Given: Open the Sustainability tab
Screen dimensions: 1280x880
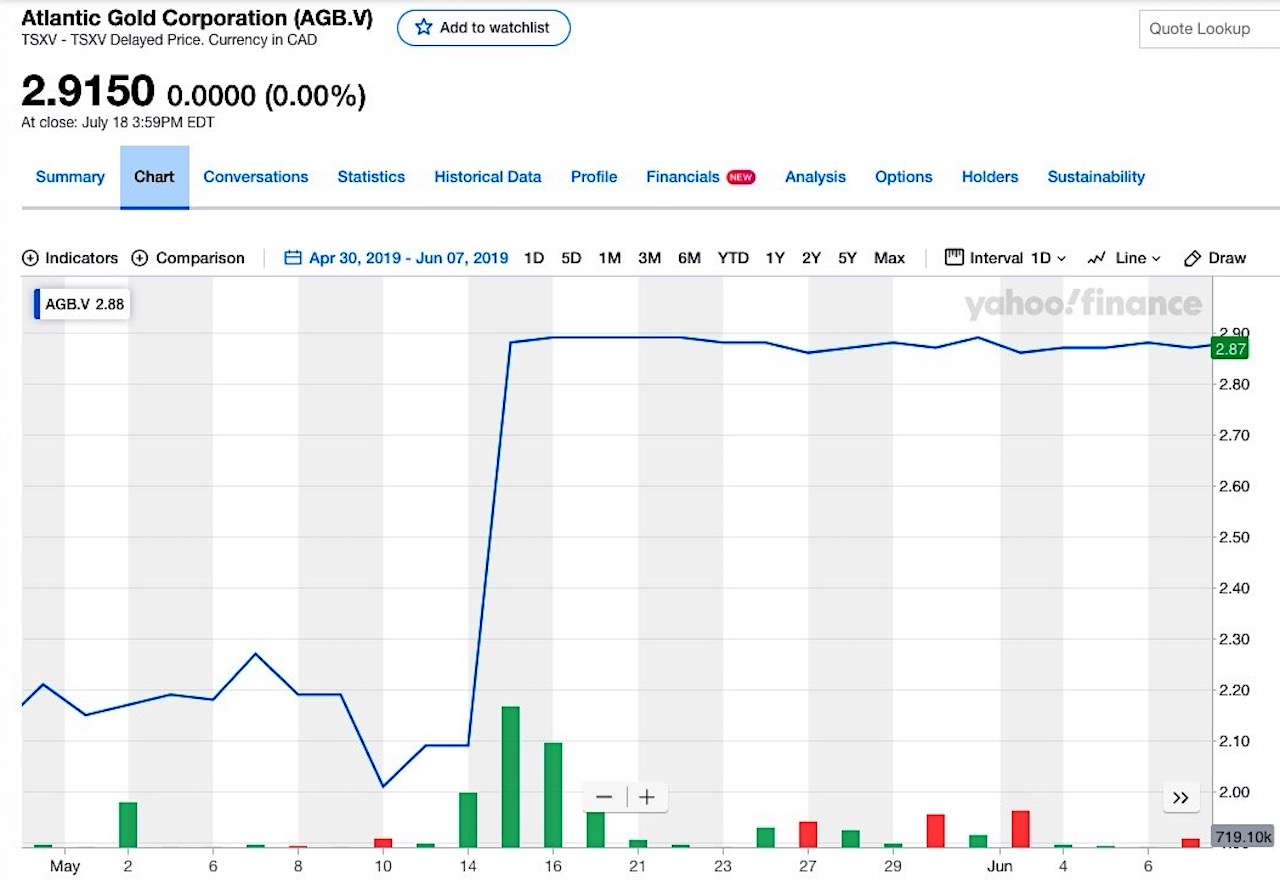Looking at the screenshot, I should click(1096, 177).
